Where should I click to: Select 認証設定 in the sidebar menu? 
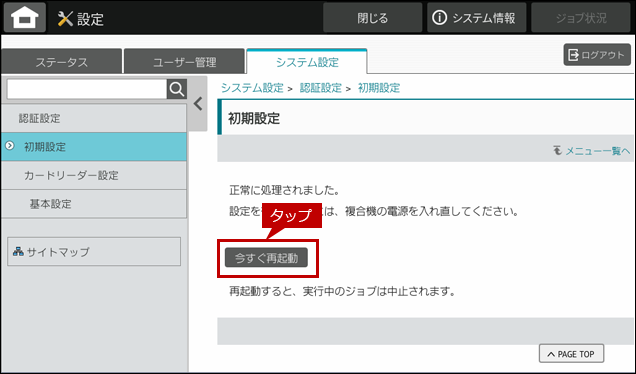pyautogui.click(x=94, y=118)
